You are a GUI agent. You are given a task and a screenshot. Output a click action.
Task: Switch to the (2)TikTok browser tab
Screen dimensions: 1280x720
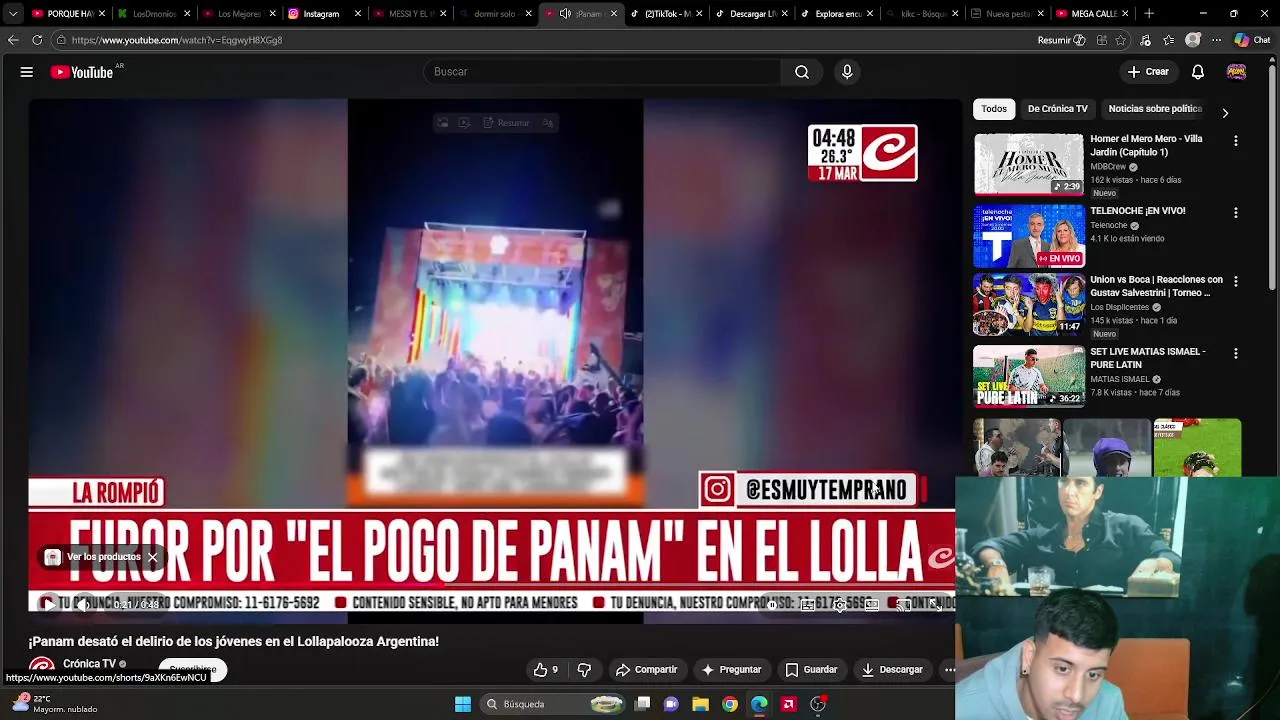pyautogui.click(x=668, y=14)
